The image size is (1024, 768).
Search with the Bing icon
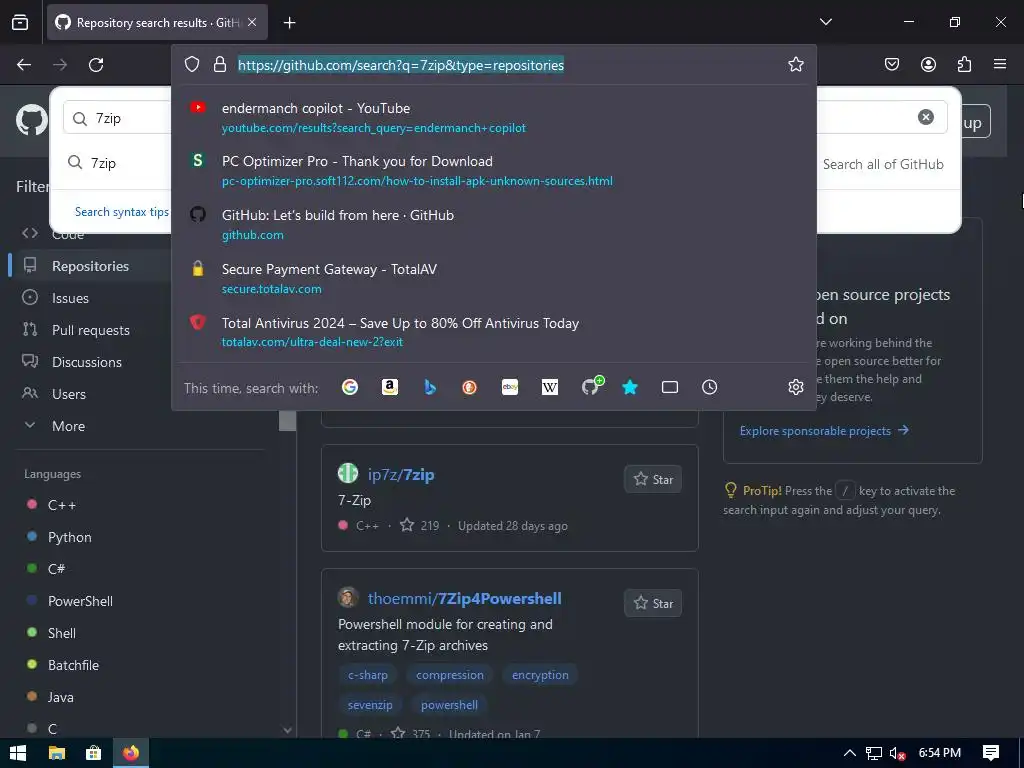[x=430, y=387]
